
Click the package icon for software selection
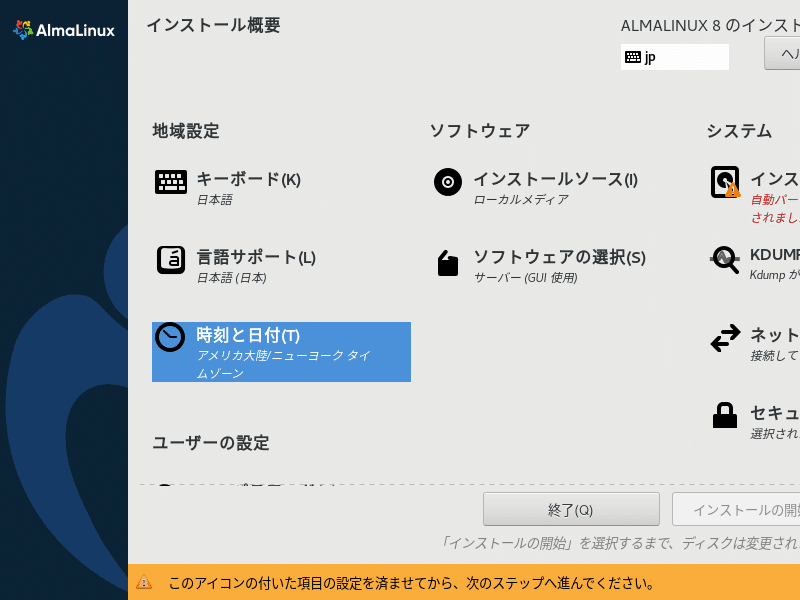(x=448, y=263)
